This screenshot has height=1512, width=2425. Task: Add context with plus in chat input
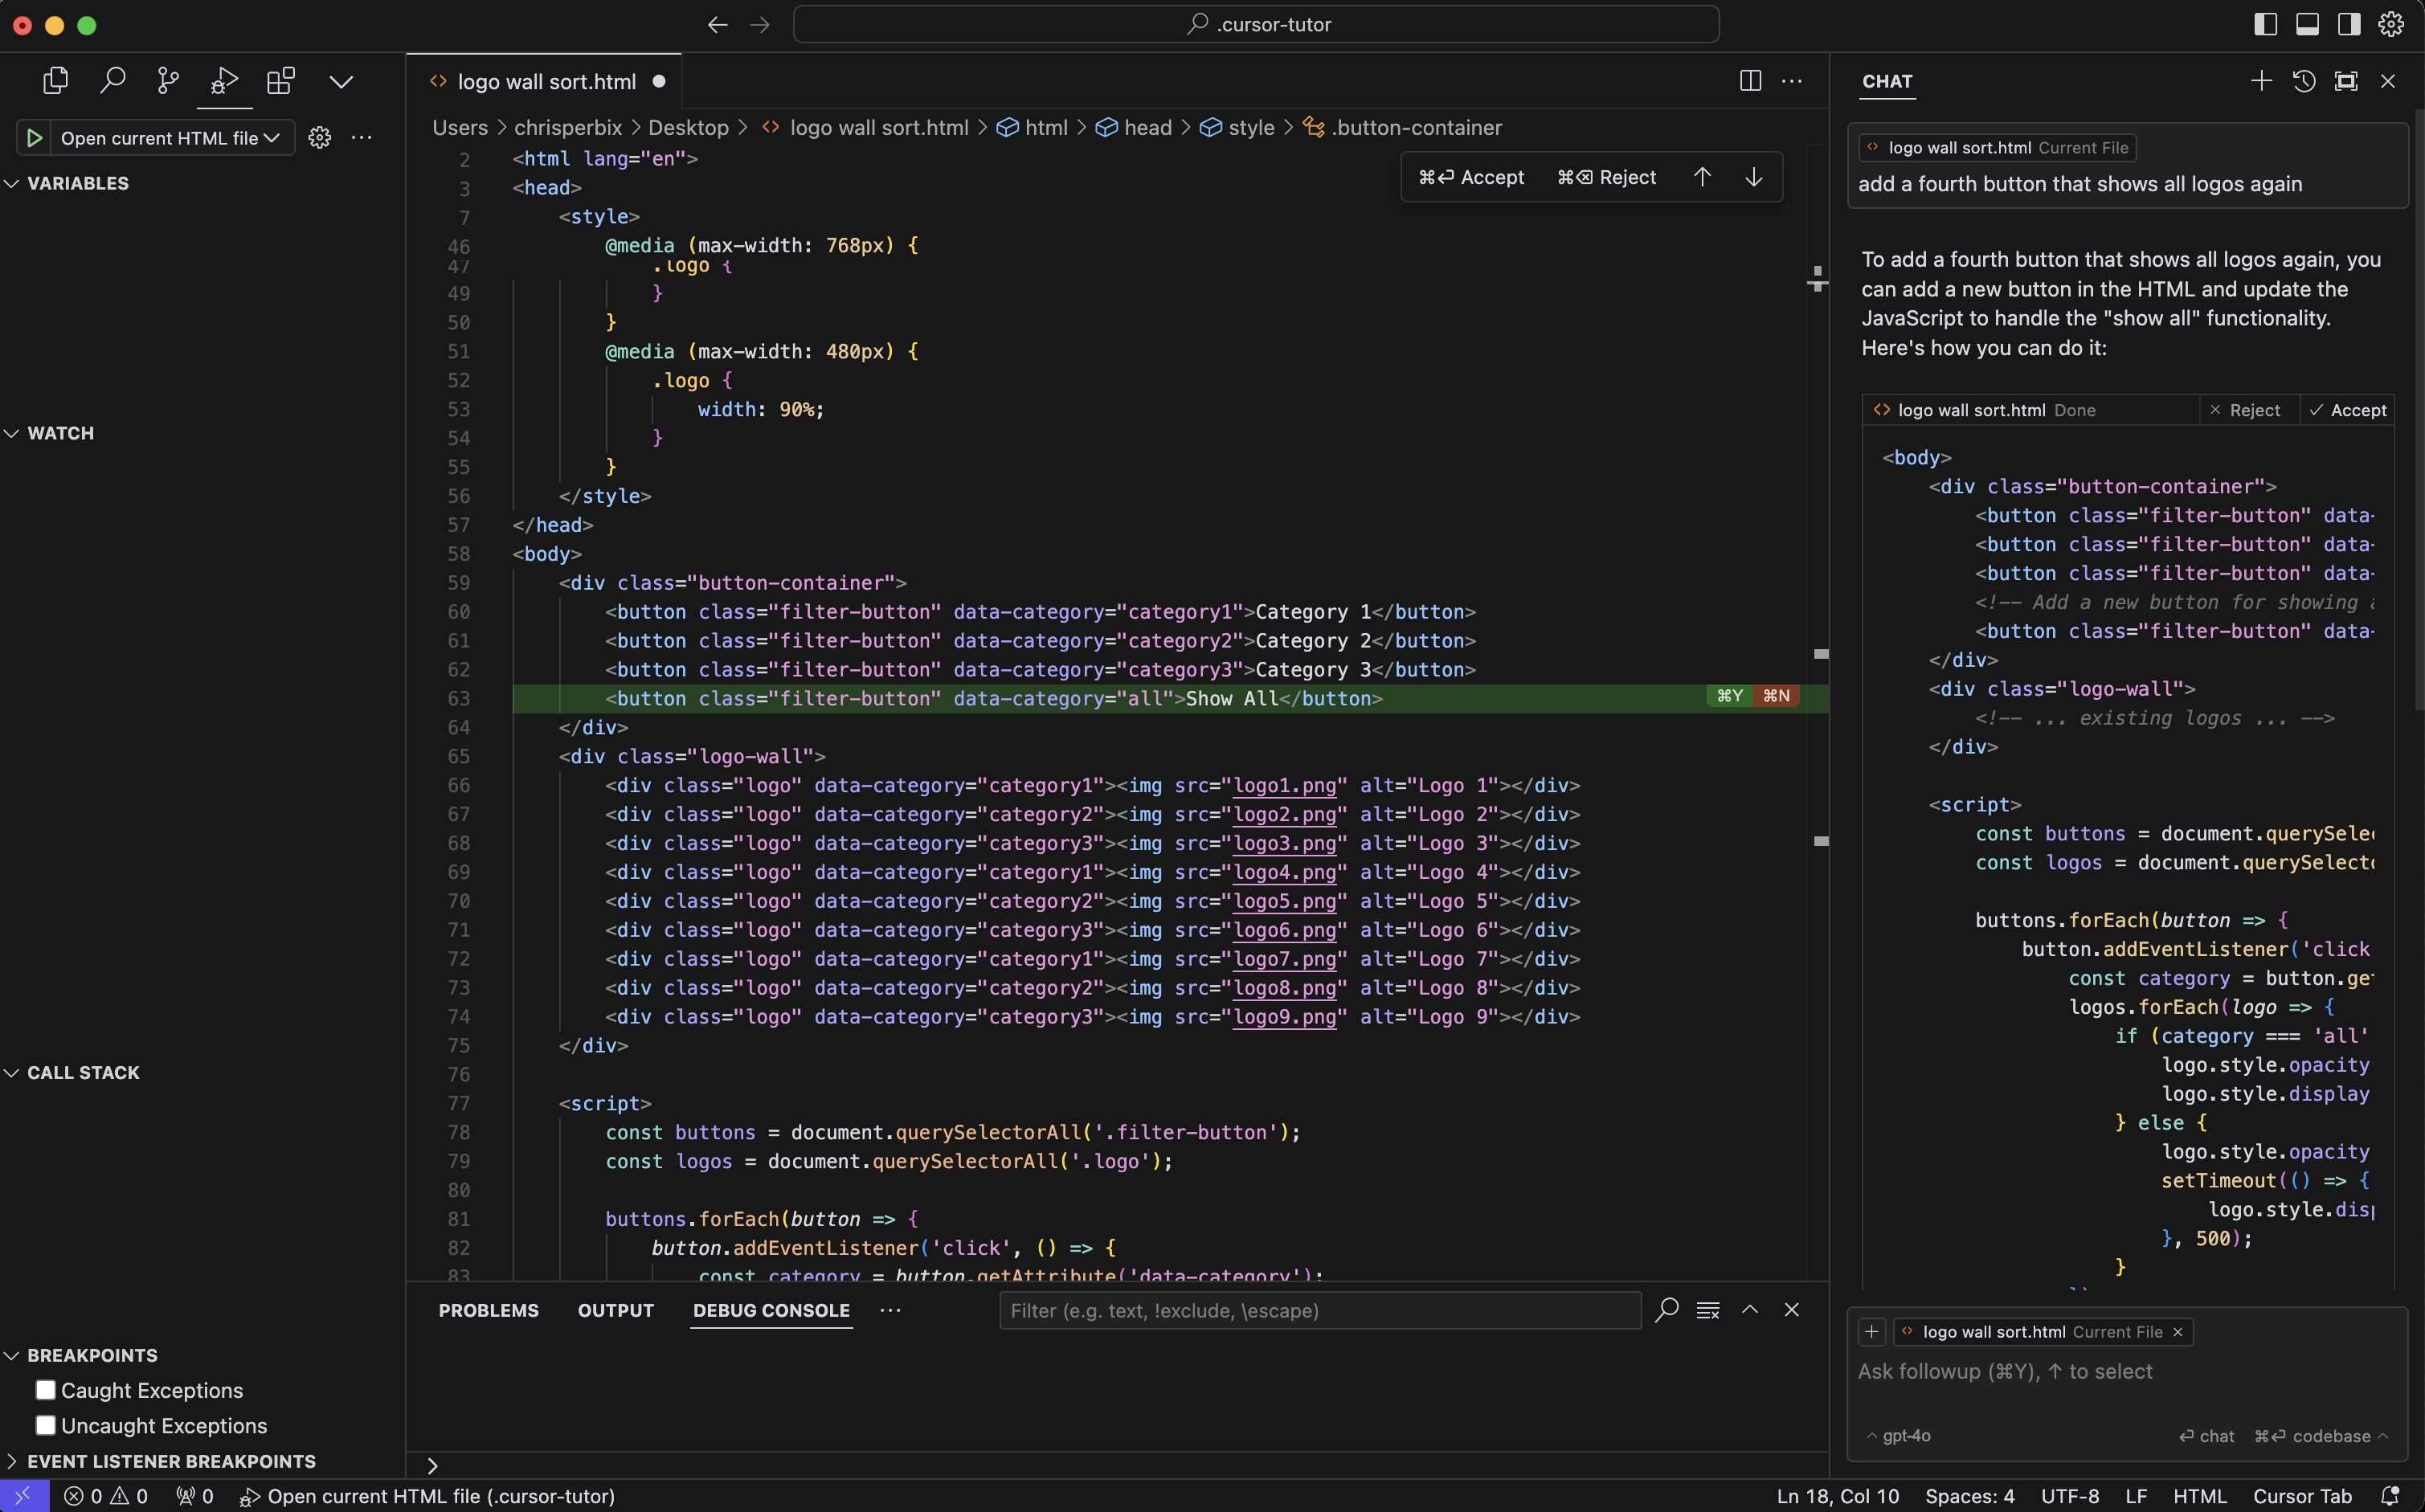1871,1332
